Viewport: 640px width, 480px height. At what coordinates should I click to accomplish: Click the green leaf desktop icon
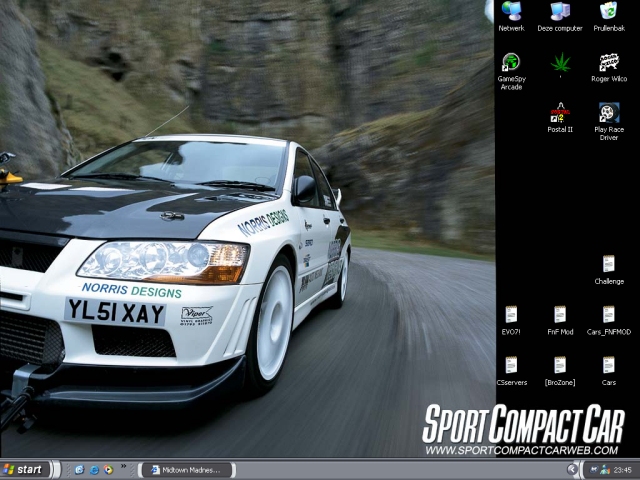560,63
